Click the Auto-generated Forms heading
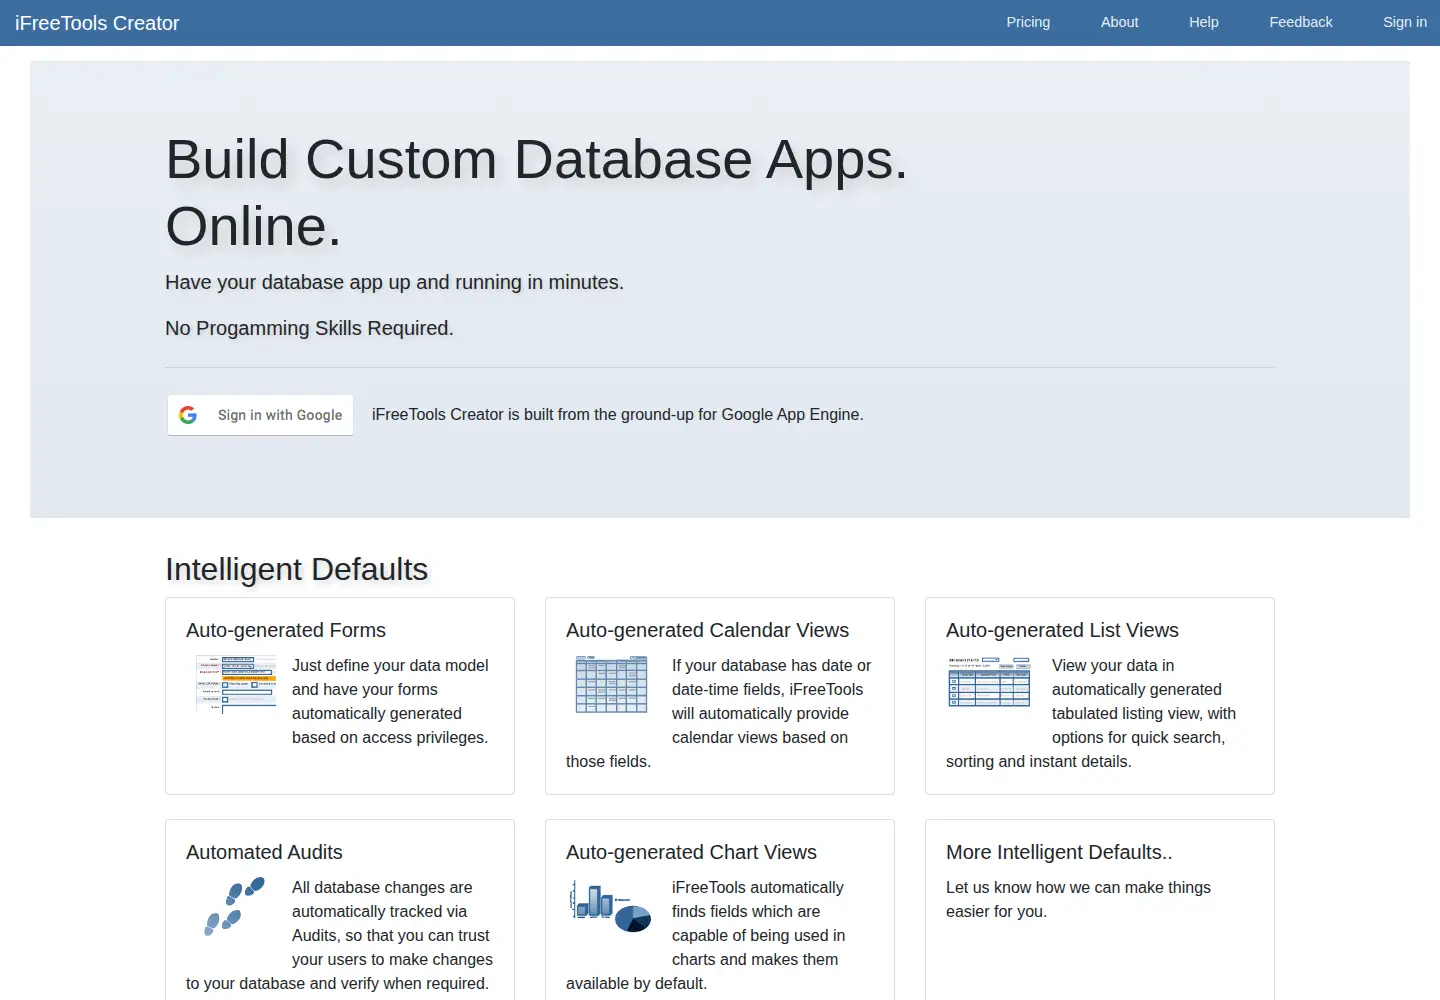The image size is (1440, 1000). (286, 630)
